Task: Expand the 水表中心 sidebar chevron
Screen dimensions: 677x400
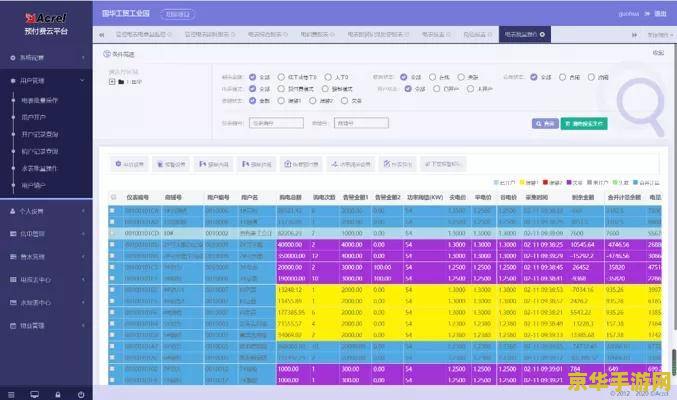Action: pyautogui.click(x=83, y=303)
